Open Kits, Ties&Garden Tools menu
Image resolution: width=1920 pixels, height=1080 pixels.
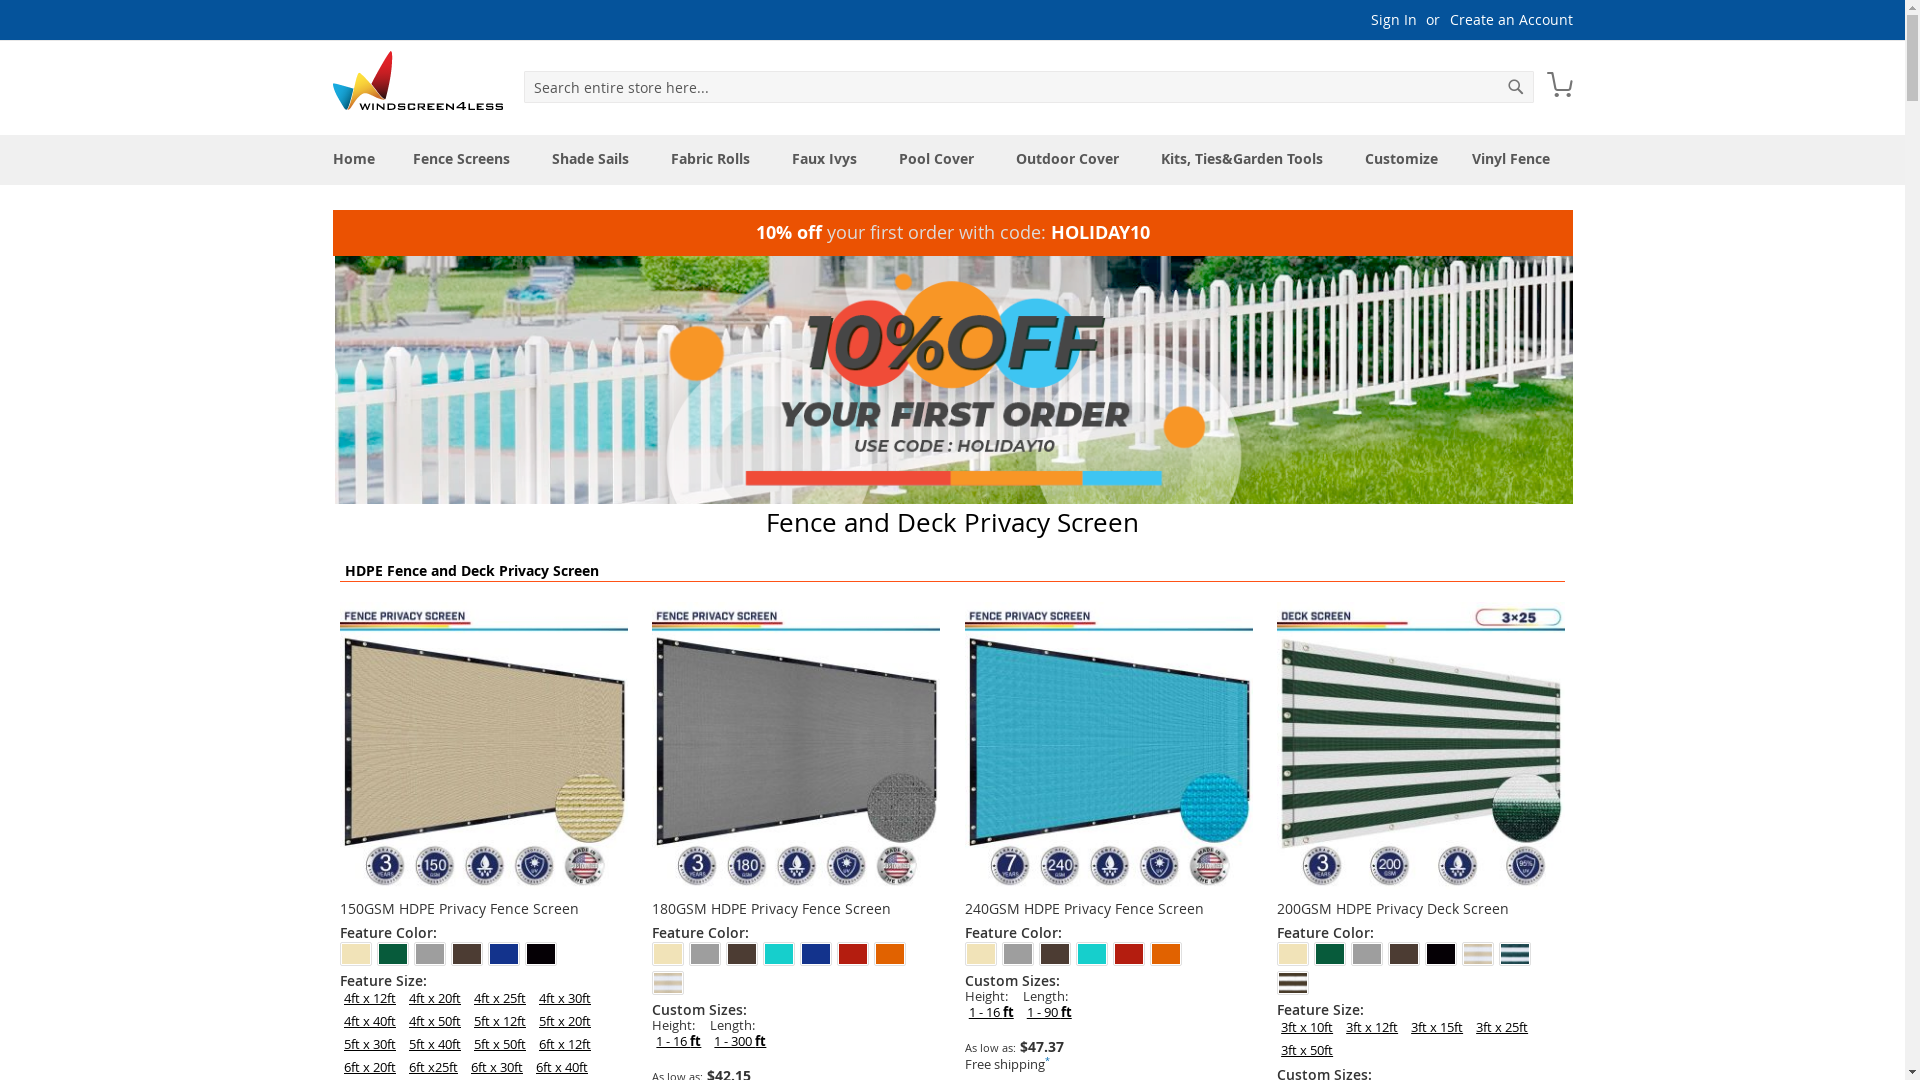click(1241, 159)
